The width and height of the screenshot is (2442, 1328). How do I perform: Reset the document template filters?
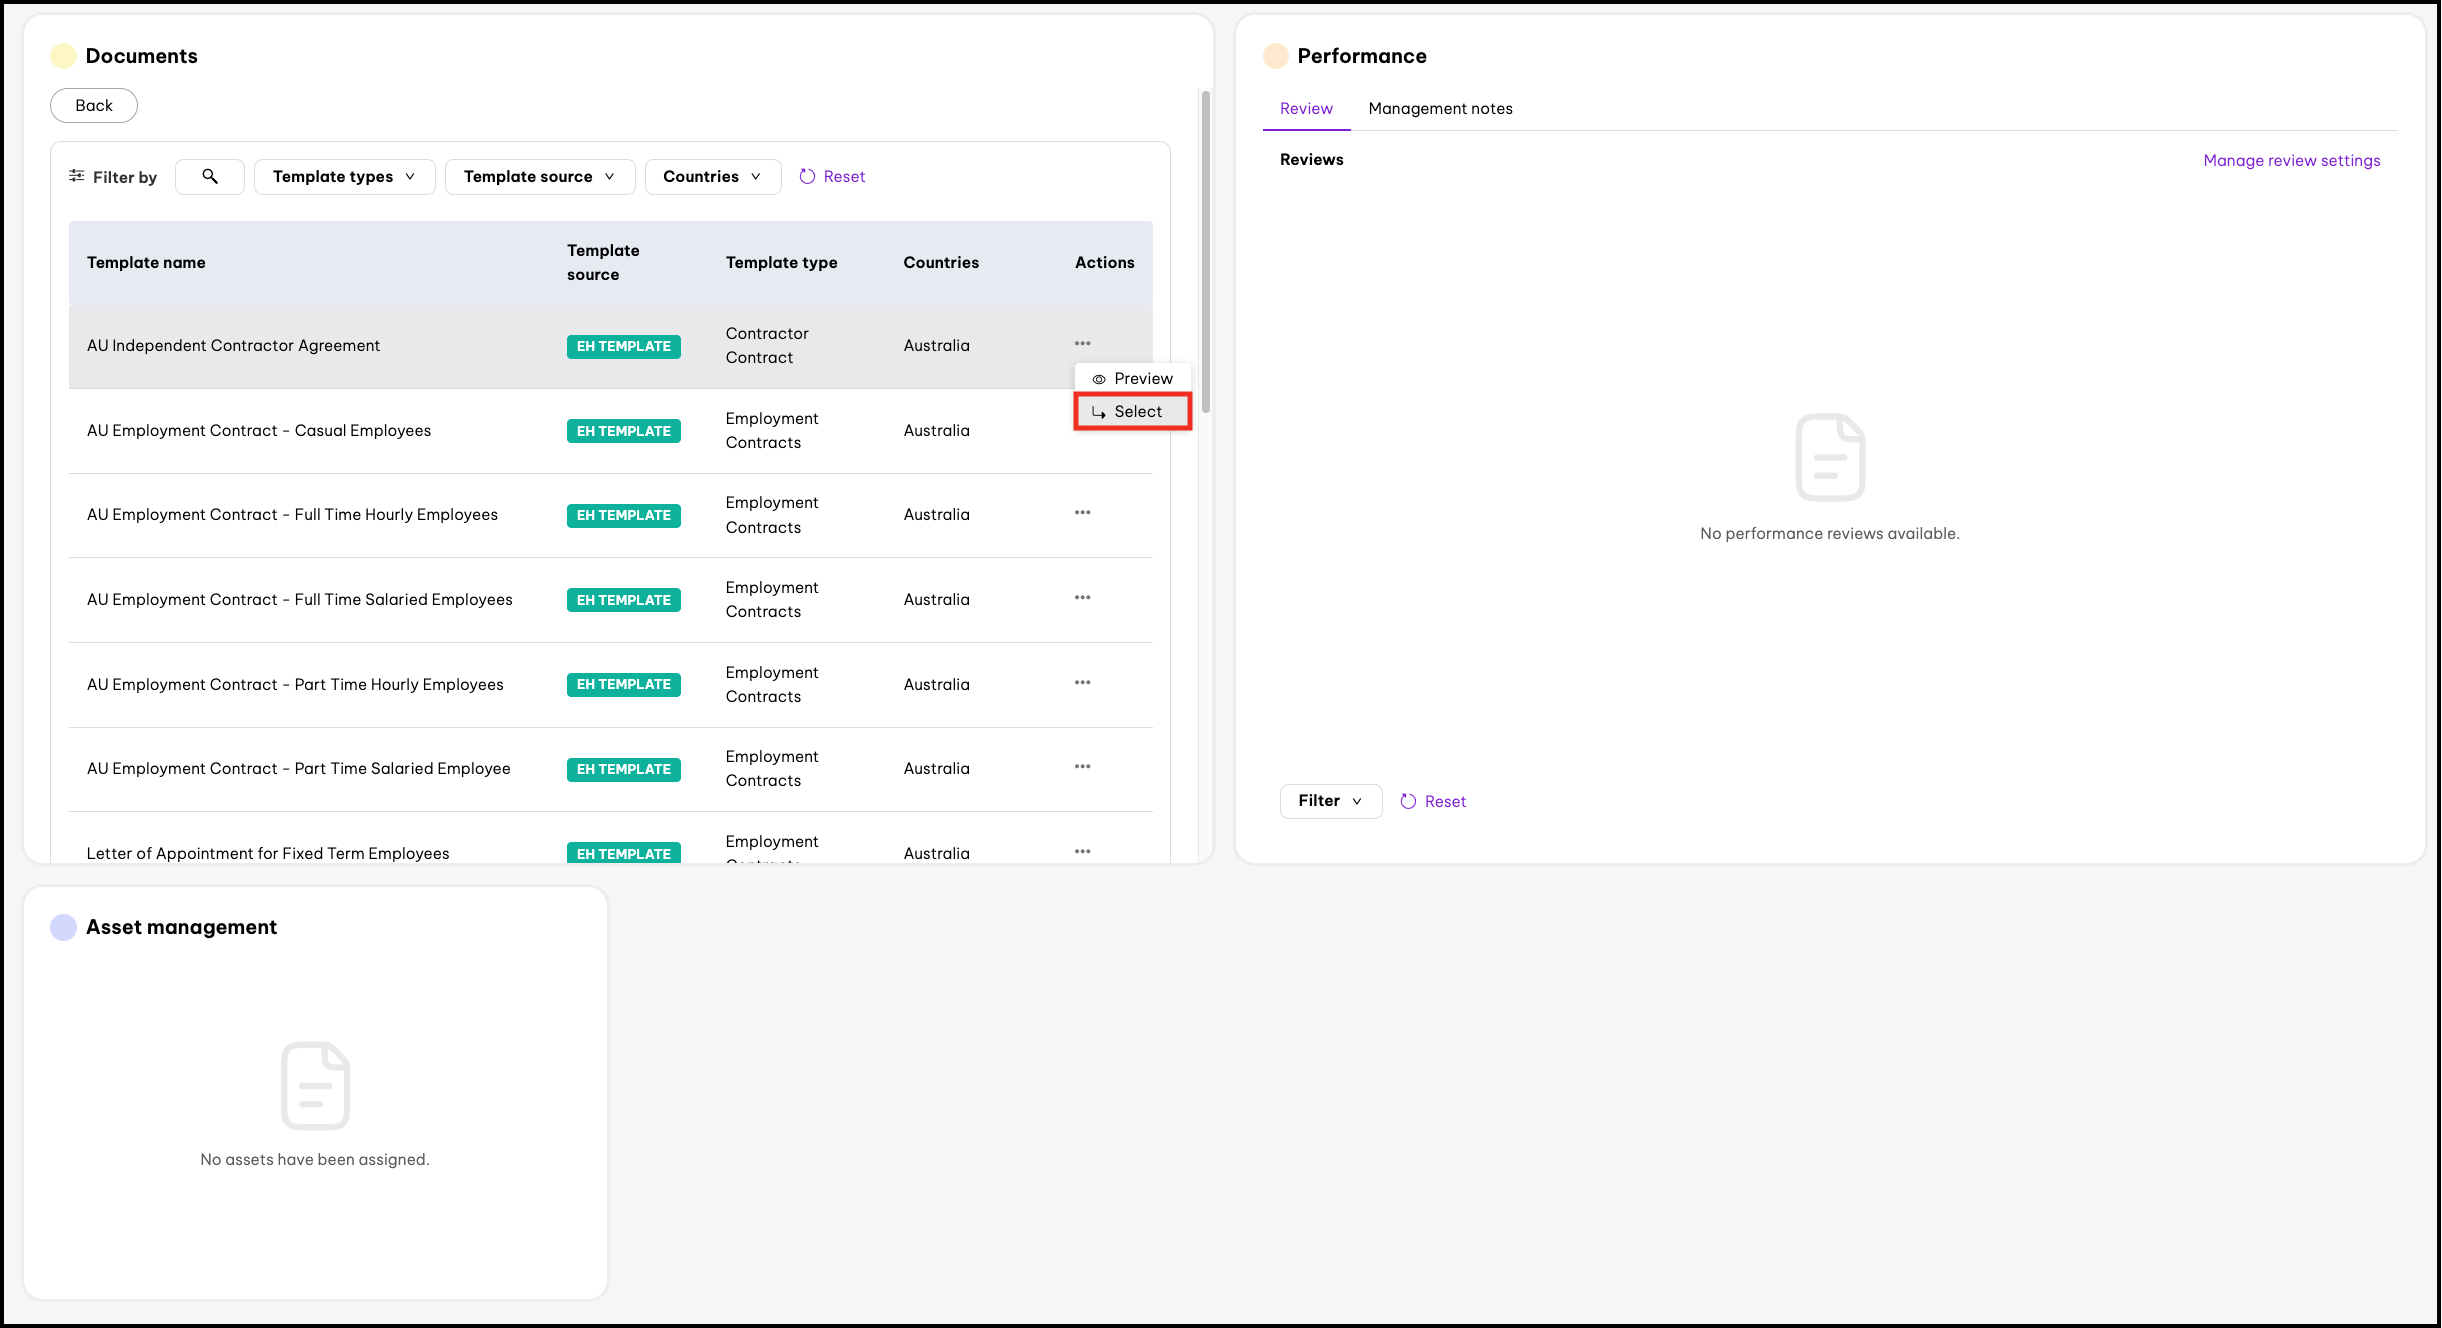tap(833, 176)
